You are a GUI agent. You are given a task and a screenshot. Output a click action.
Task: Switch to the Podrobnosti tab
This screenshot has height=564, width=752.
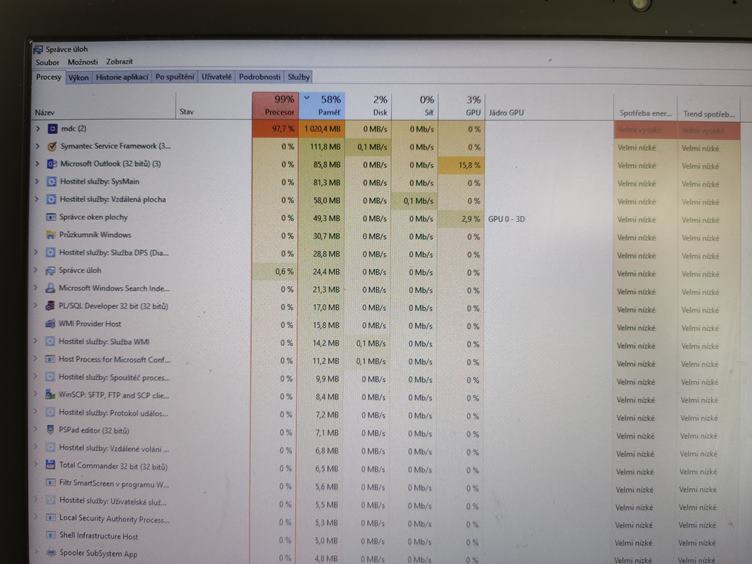coord(259,77)
